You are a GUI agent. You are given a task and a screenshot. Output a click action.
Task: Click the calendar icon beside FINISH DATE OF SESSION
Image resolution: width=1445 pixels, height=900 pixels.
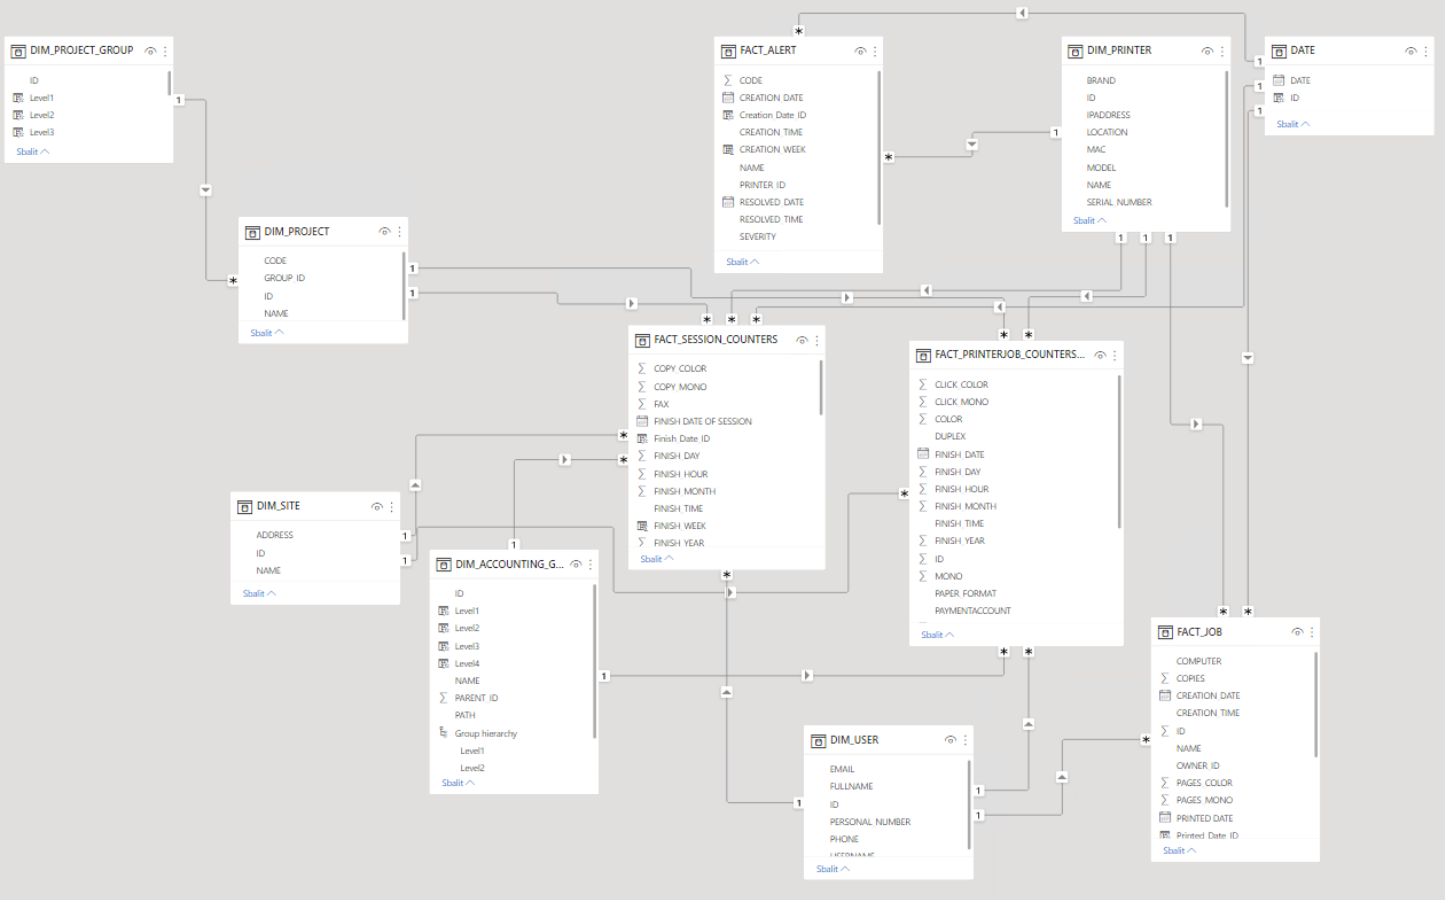click(x=643, y=420)
